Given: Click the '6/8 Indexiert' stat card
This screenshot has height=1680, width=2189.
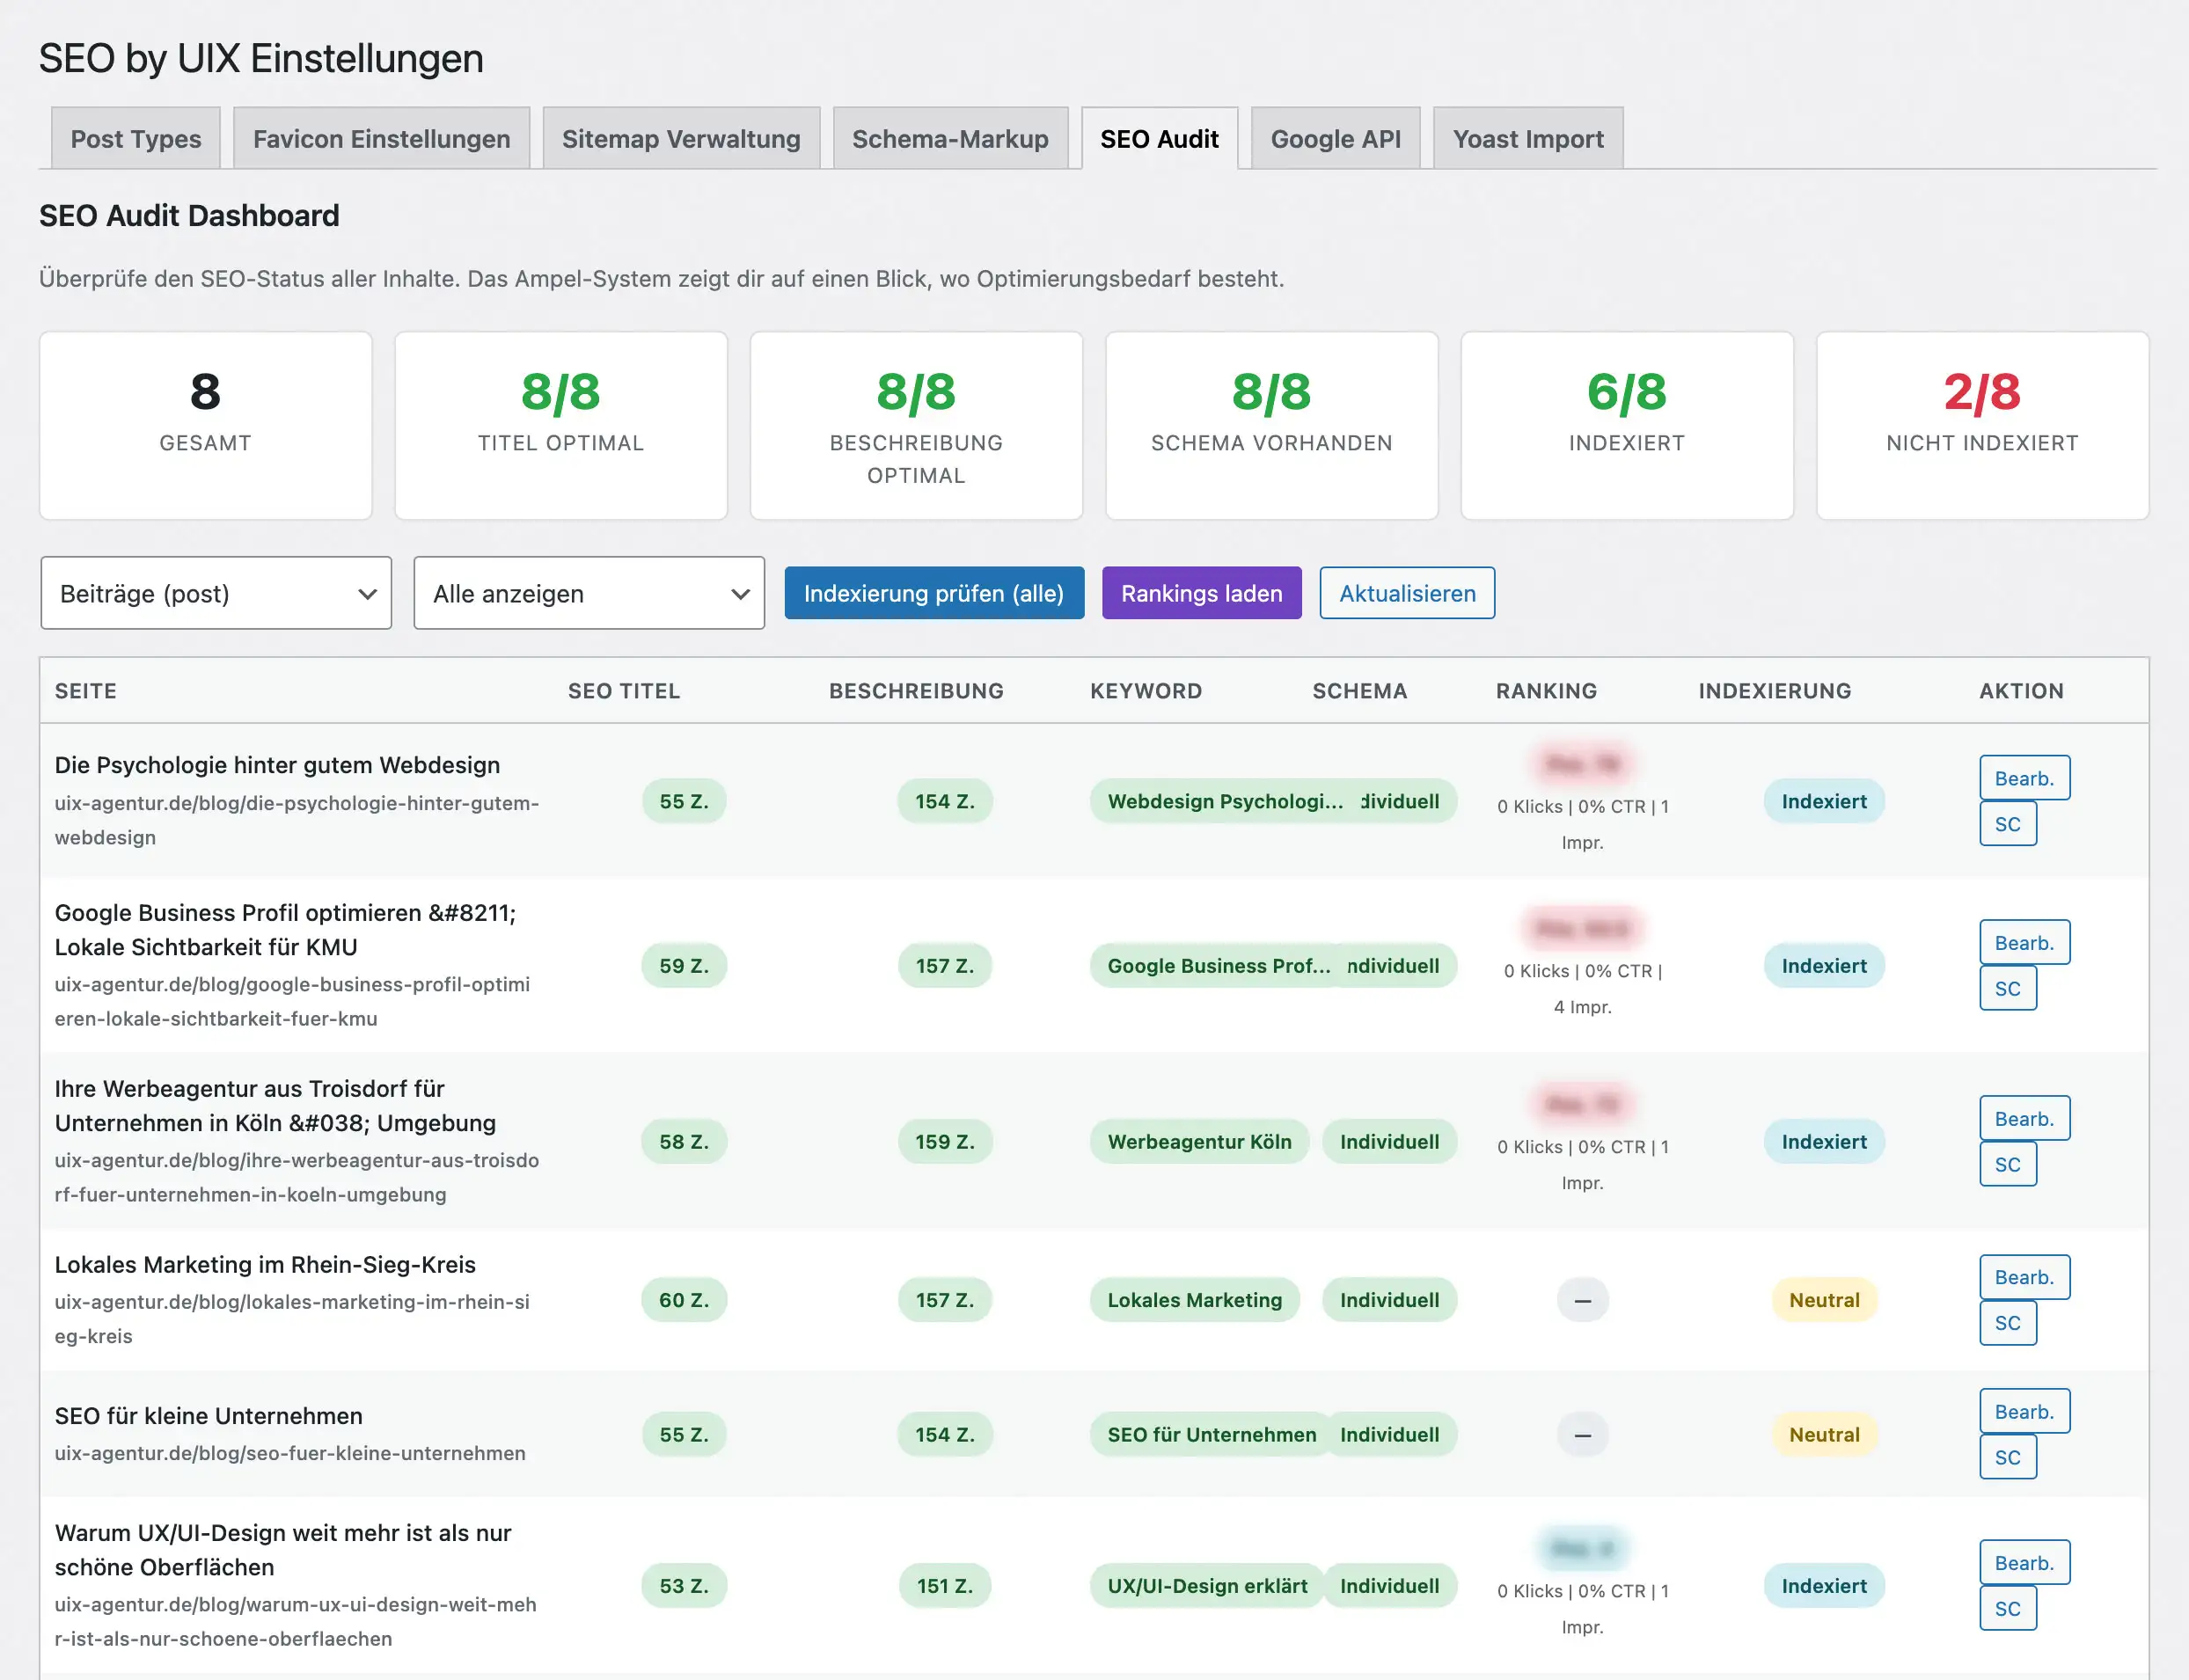Looking at the screenshot, I should (x=1627, y=426).
